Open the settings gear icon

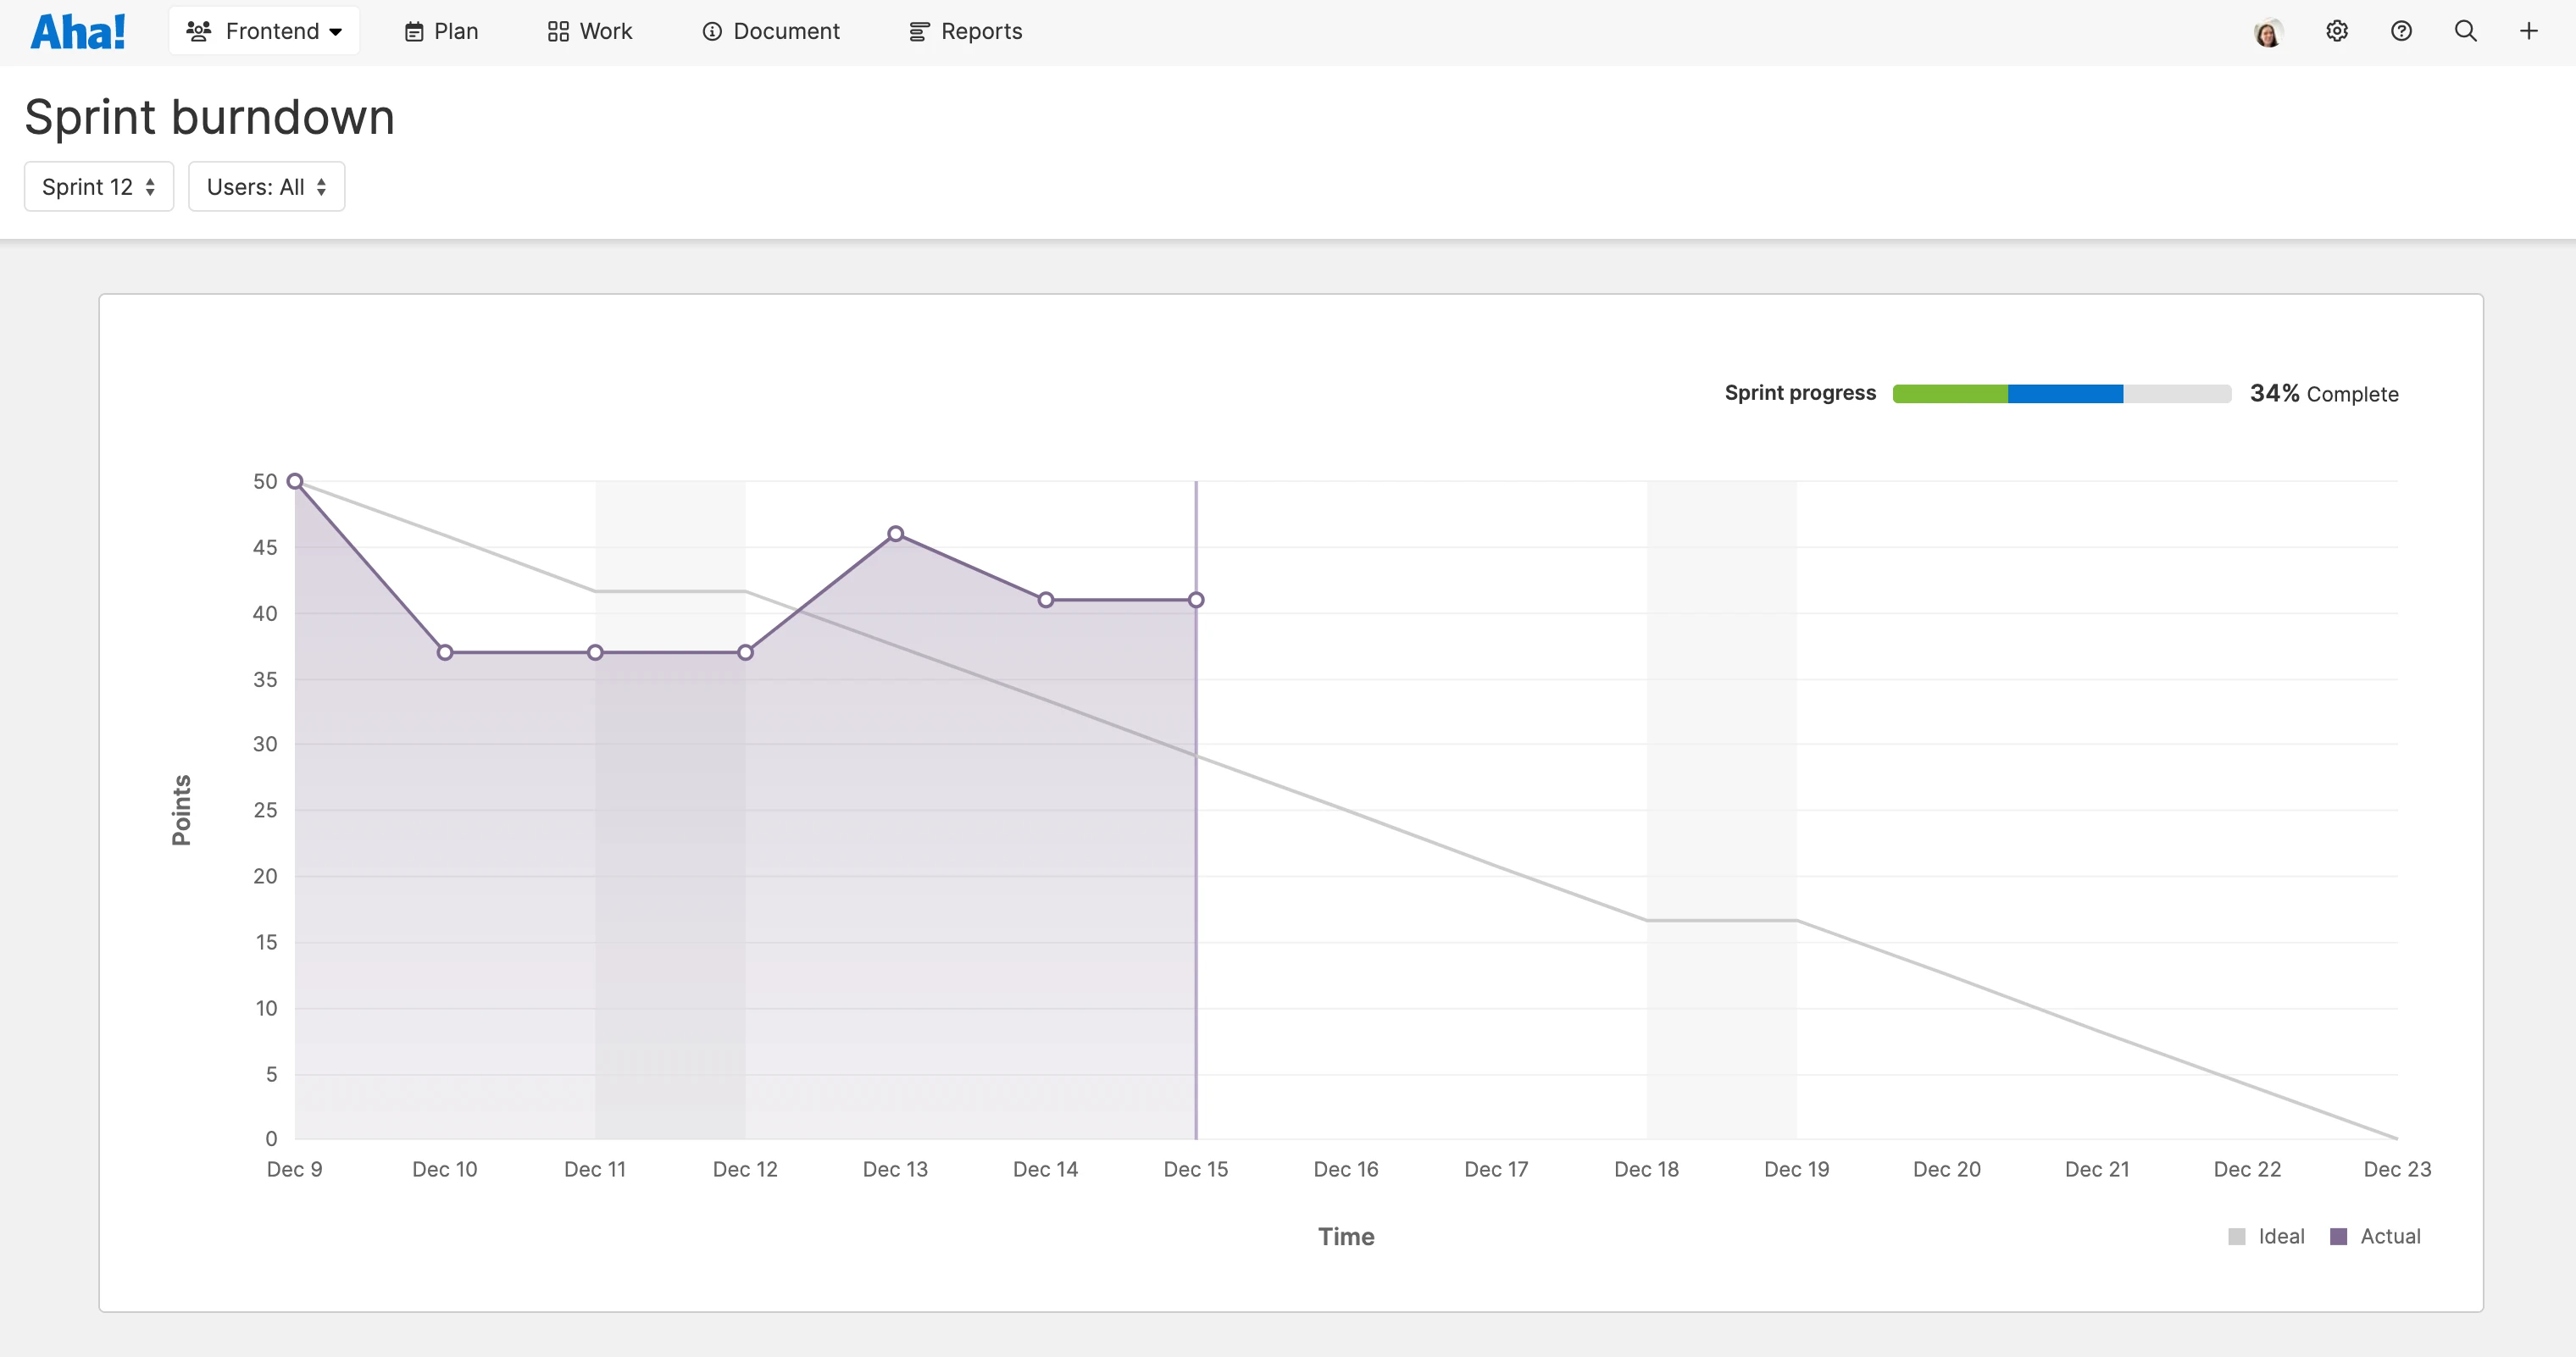click(2336, 31)
